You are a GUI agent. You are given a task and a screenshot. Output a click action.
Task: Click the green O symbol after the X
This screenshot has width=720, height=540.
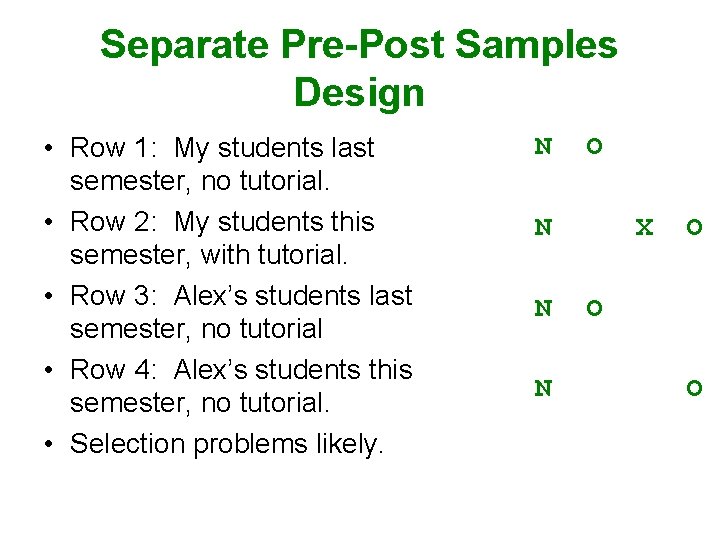click(x=694, y=227)
